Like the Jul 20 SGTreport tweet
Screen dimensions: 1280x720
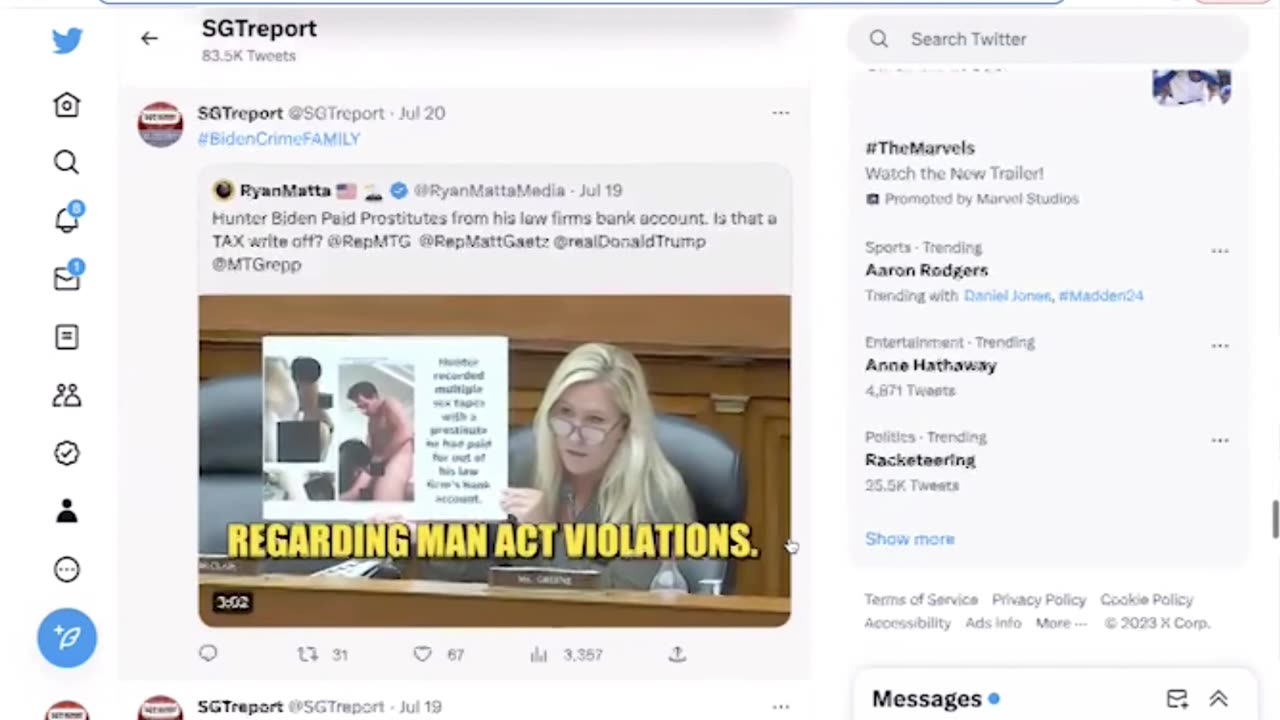pos(423,654)
